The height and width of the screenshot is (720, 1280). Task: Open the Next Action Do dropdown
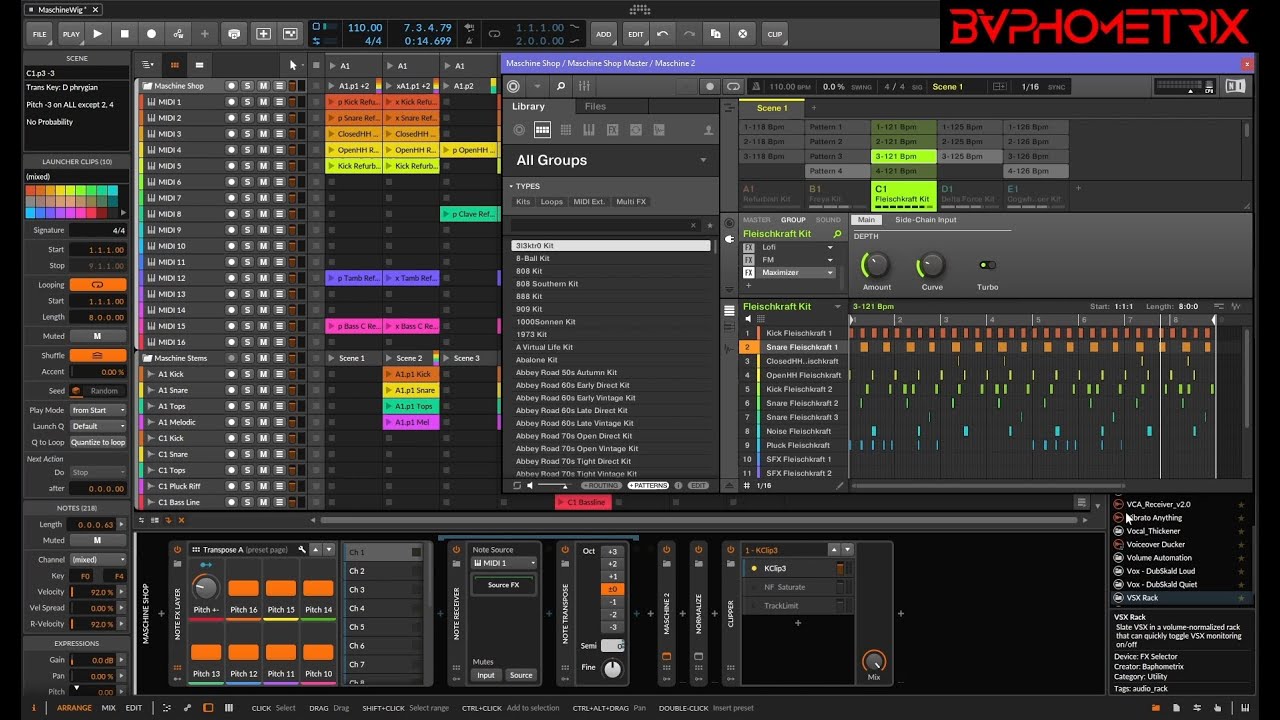pos(98,472)
